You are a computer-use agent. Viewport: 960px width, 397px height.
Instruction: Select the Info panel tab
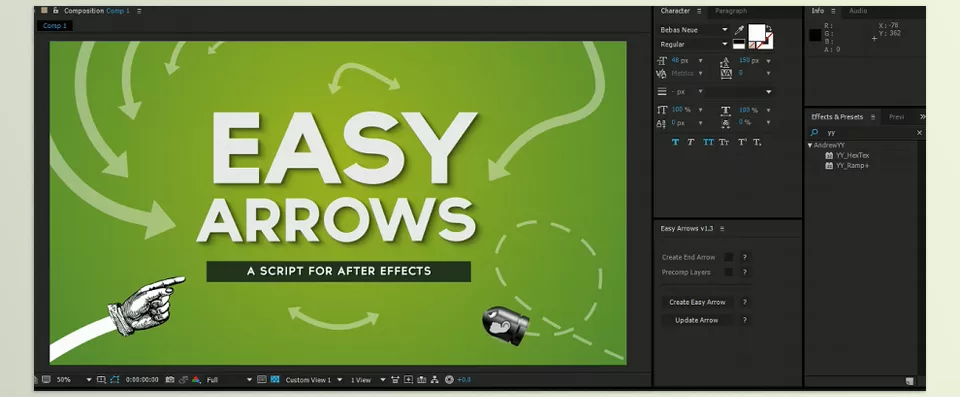pyautogui.click(x=817, y=11)
